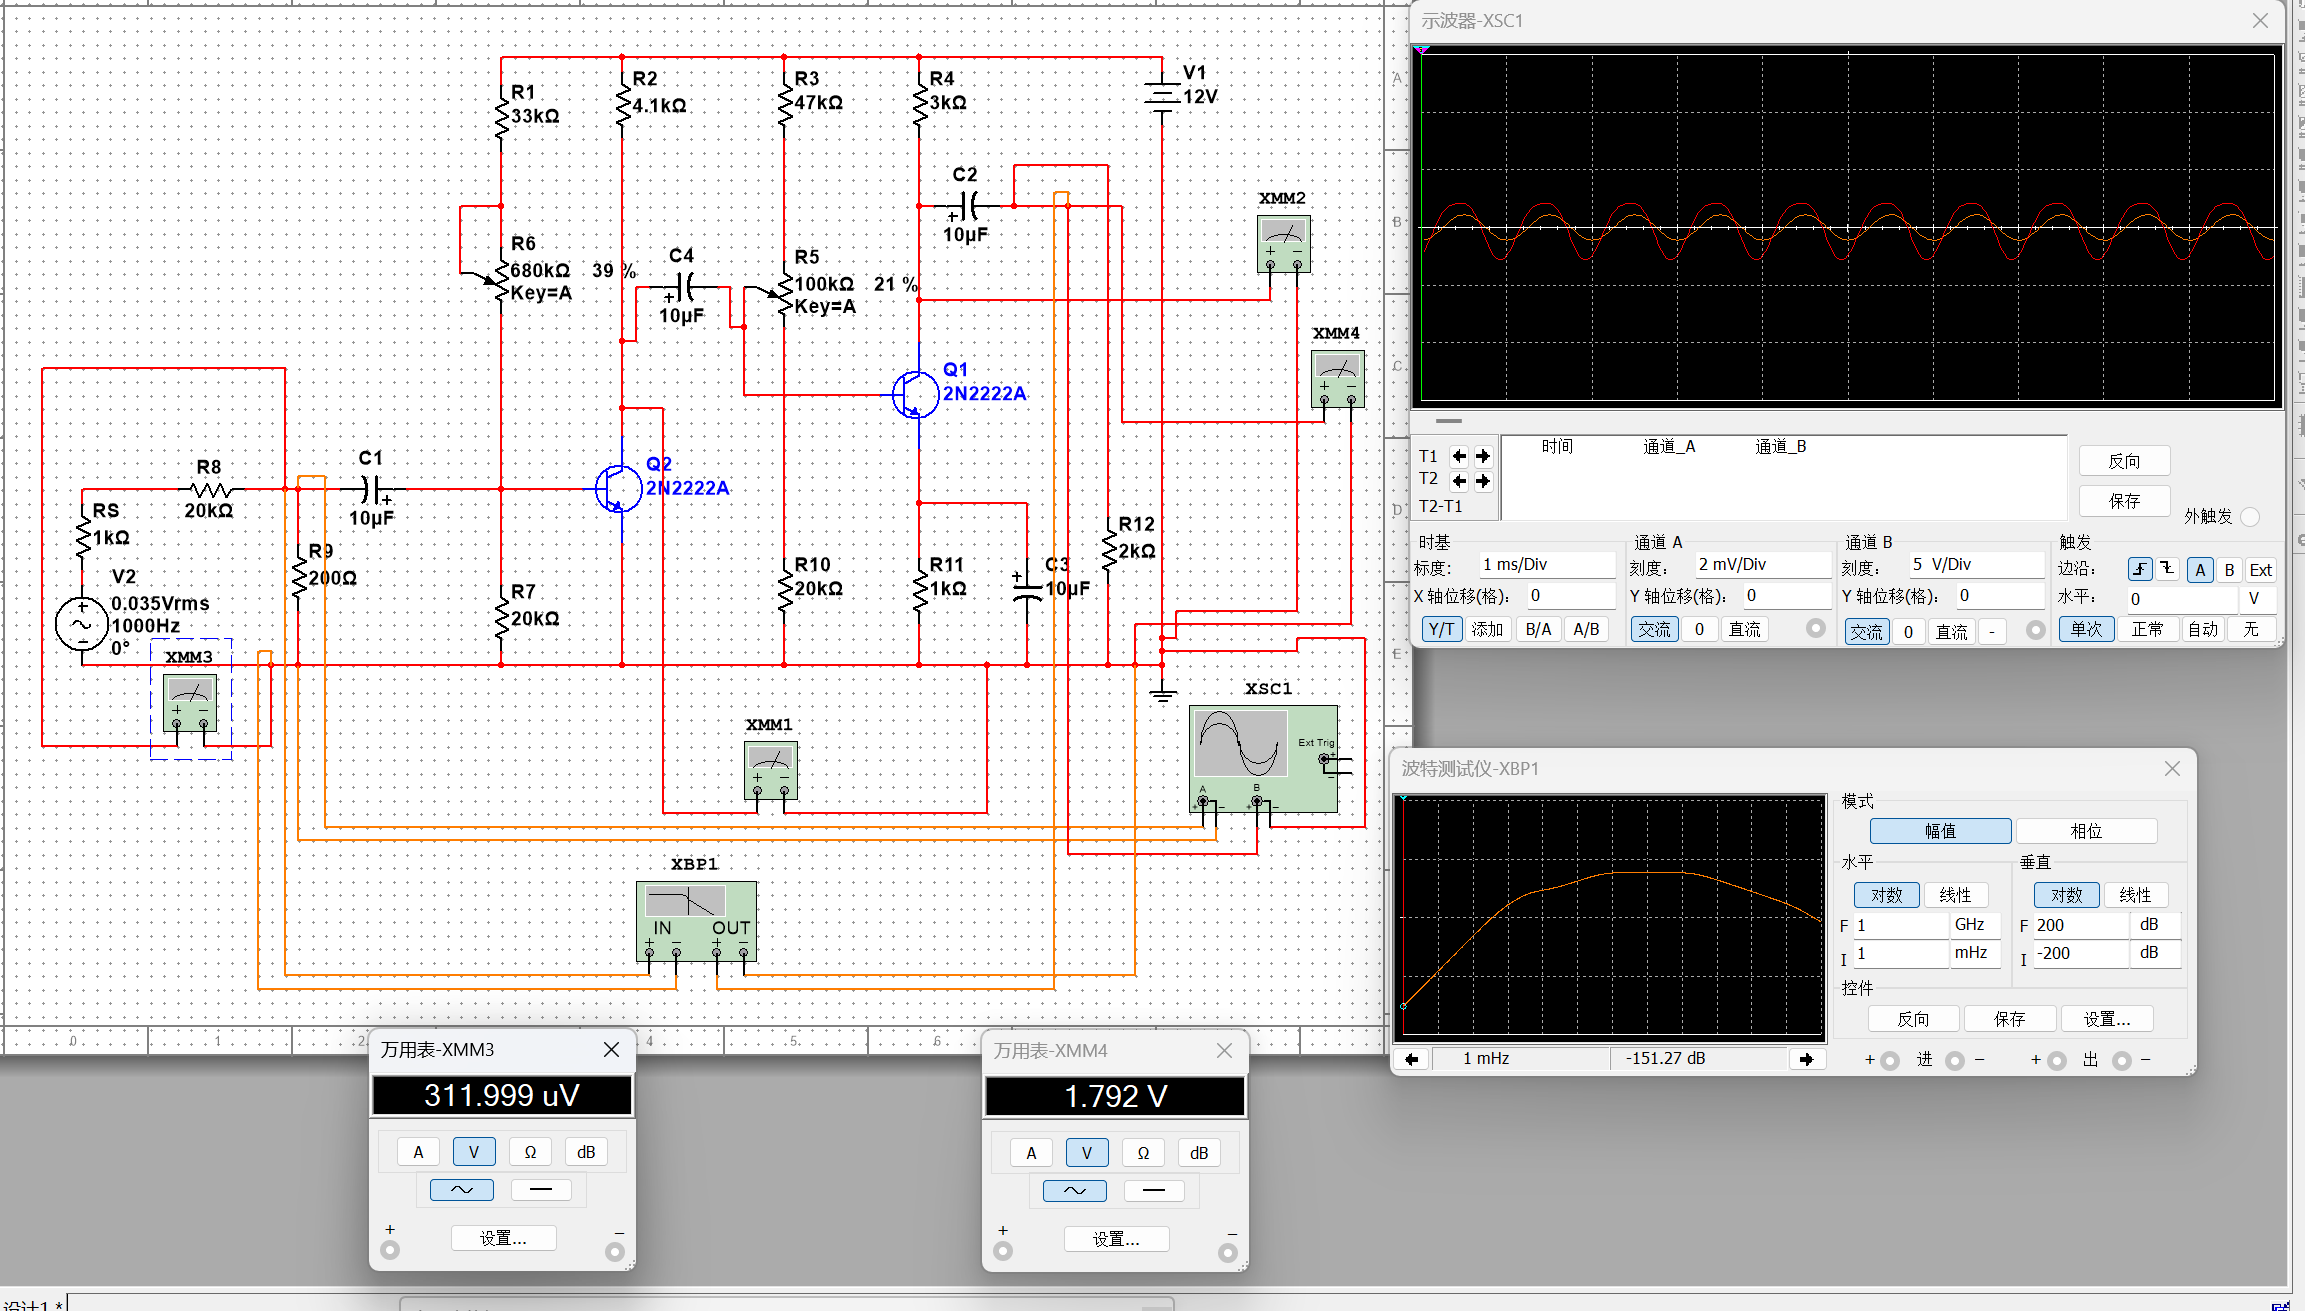Open XMM4 multimeter 设置 button
This screenshot has width=2305, height=1311.
[1116, 1239]
